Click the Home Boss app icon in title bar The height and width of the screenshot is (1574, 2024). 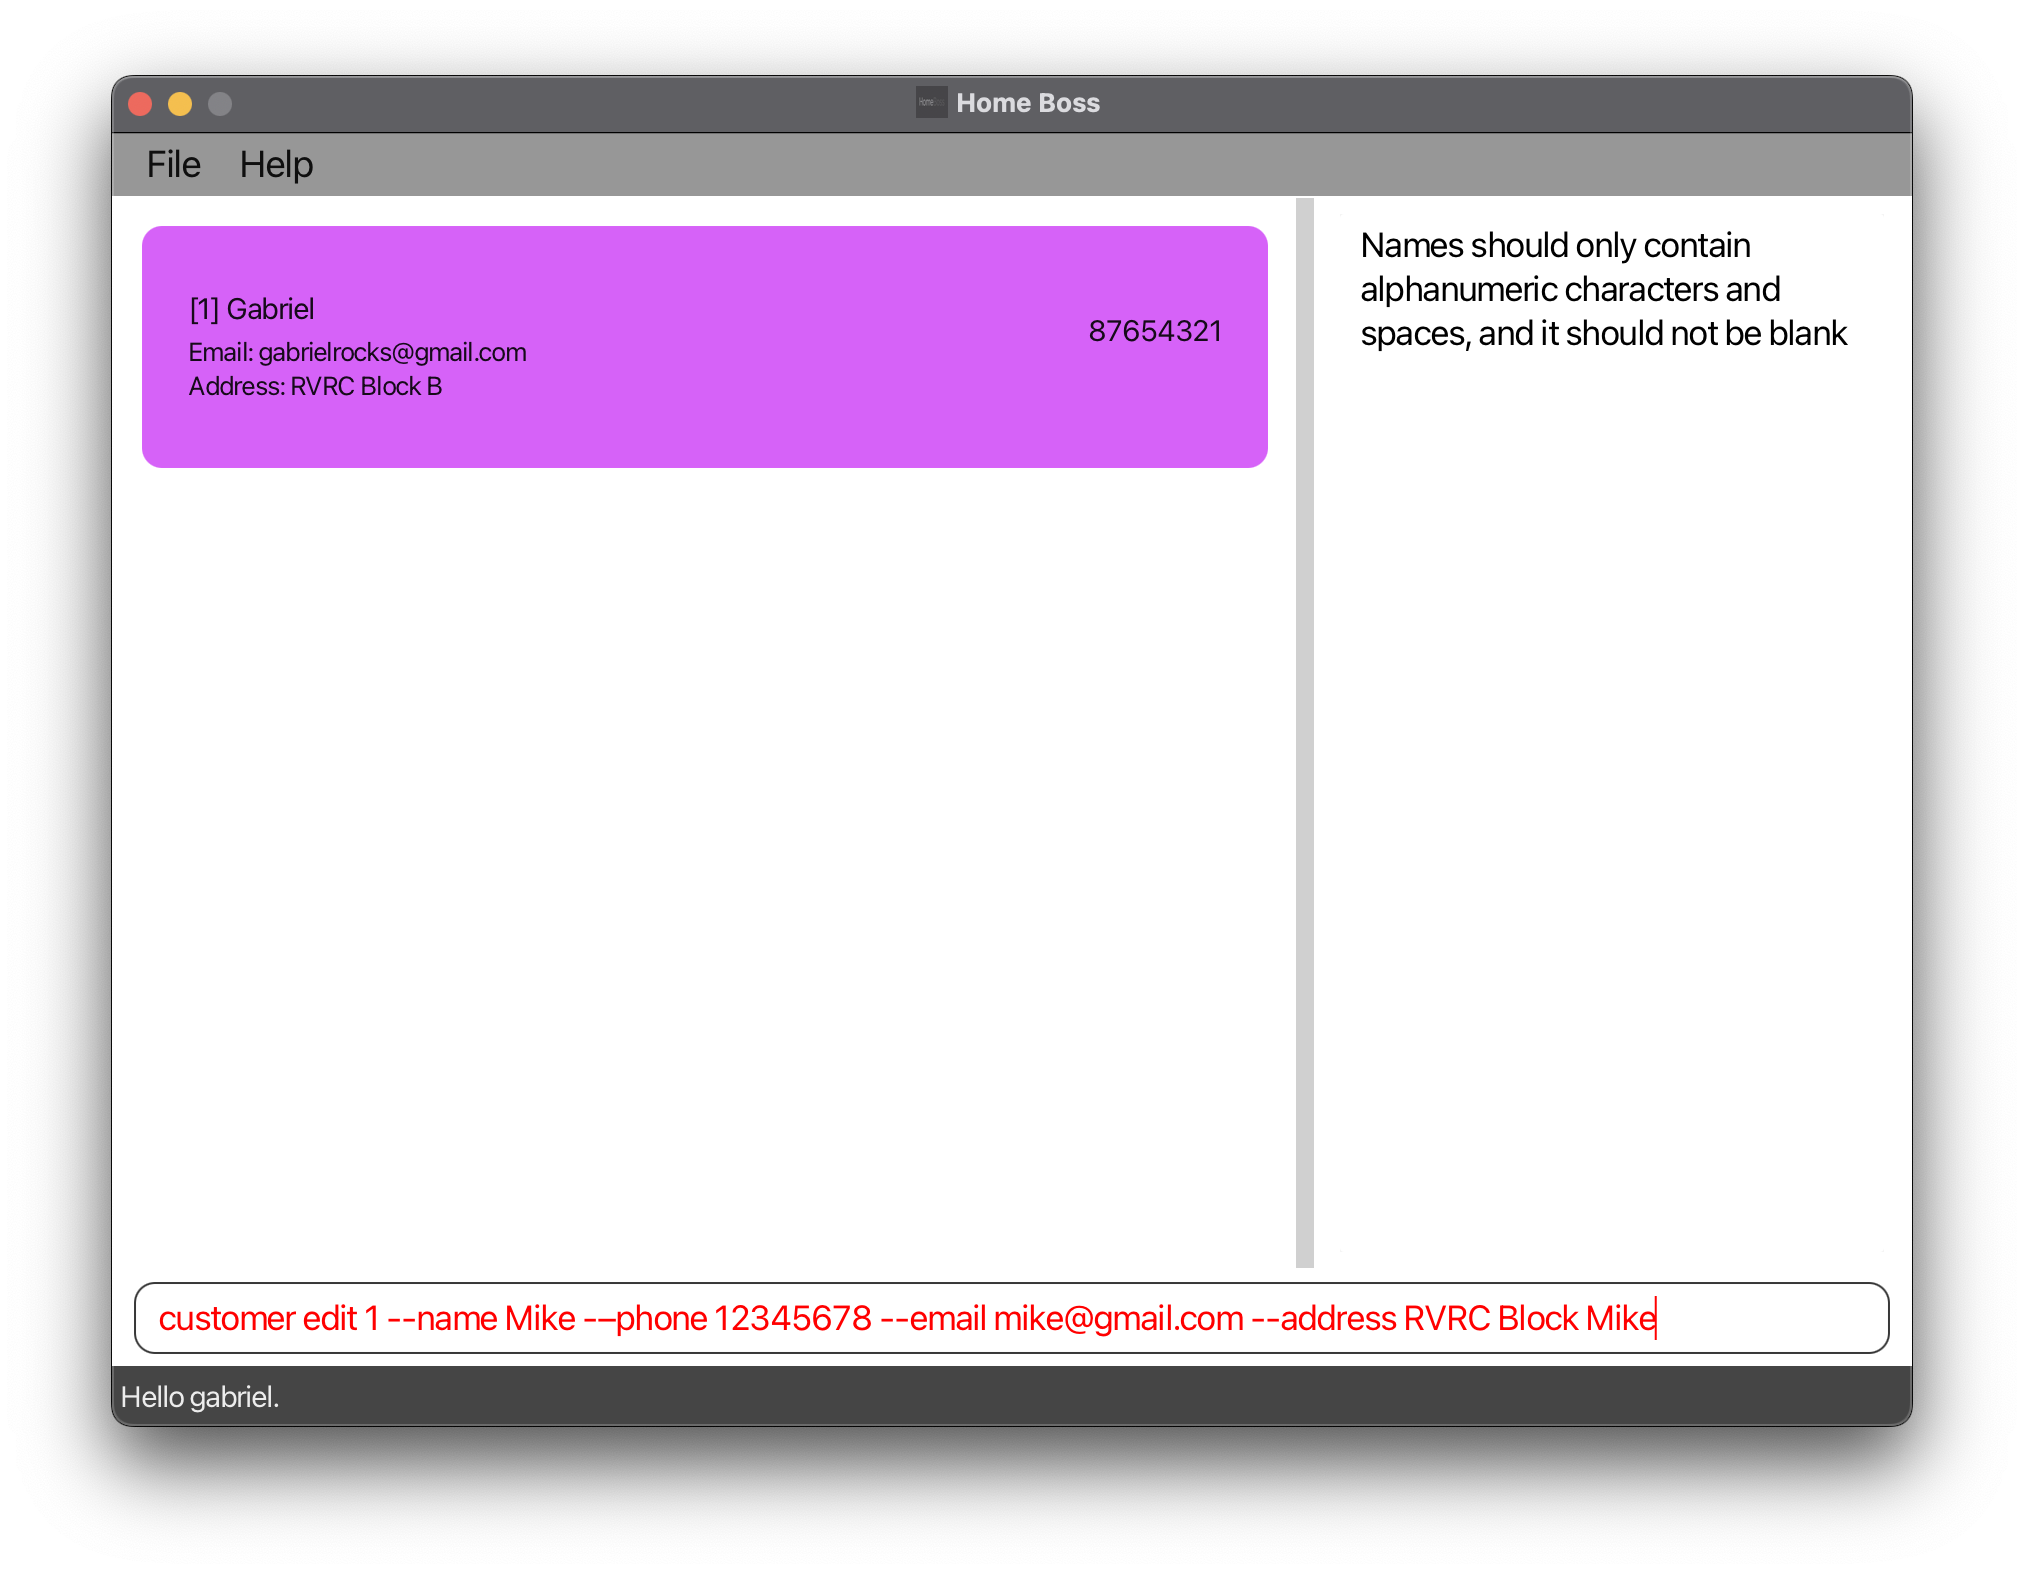point(930,102)
